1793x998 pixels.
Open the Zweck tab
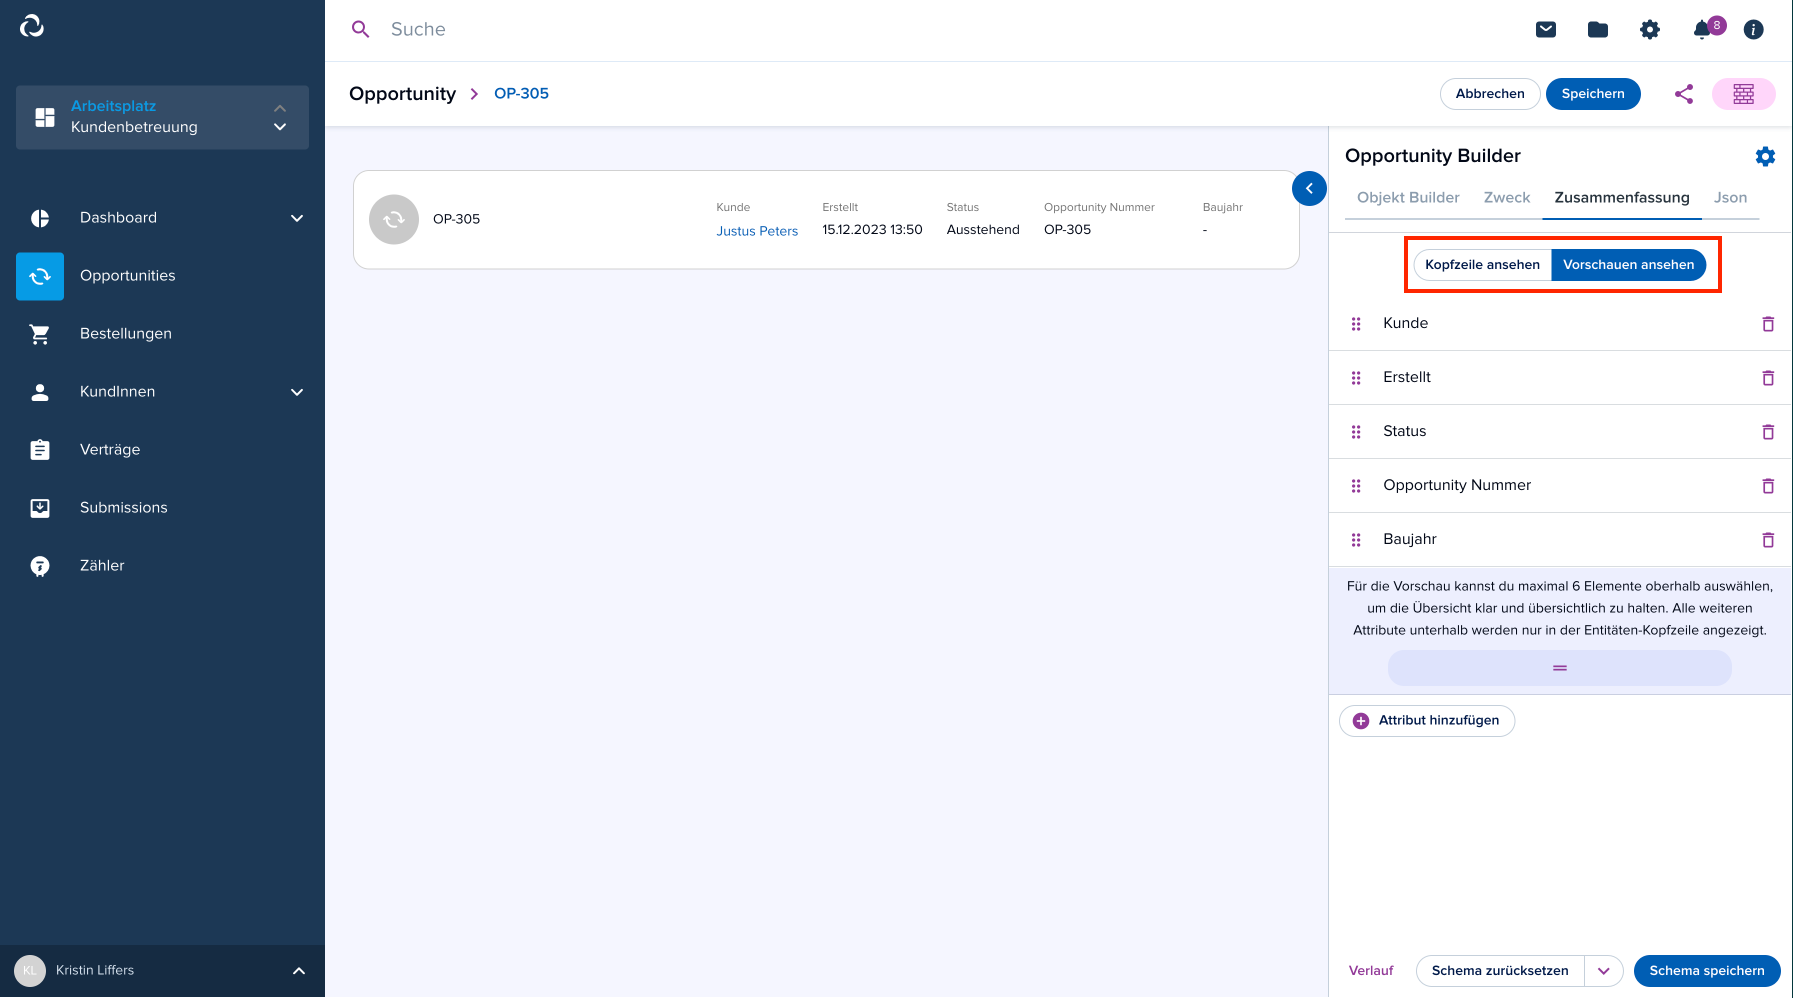(1507, 198)
